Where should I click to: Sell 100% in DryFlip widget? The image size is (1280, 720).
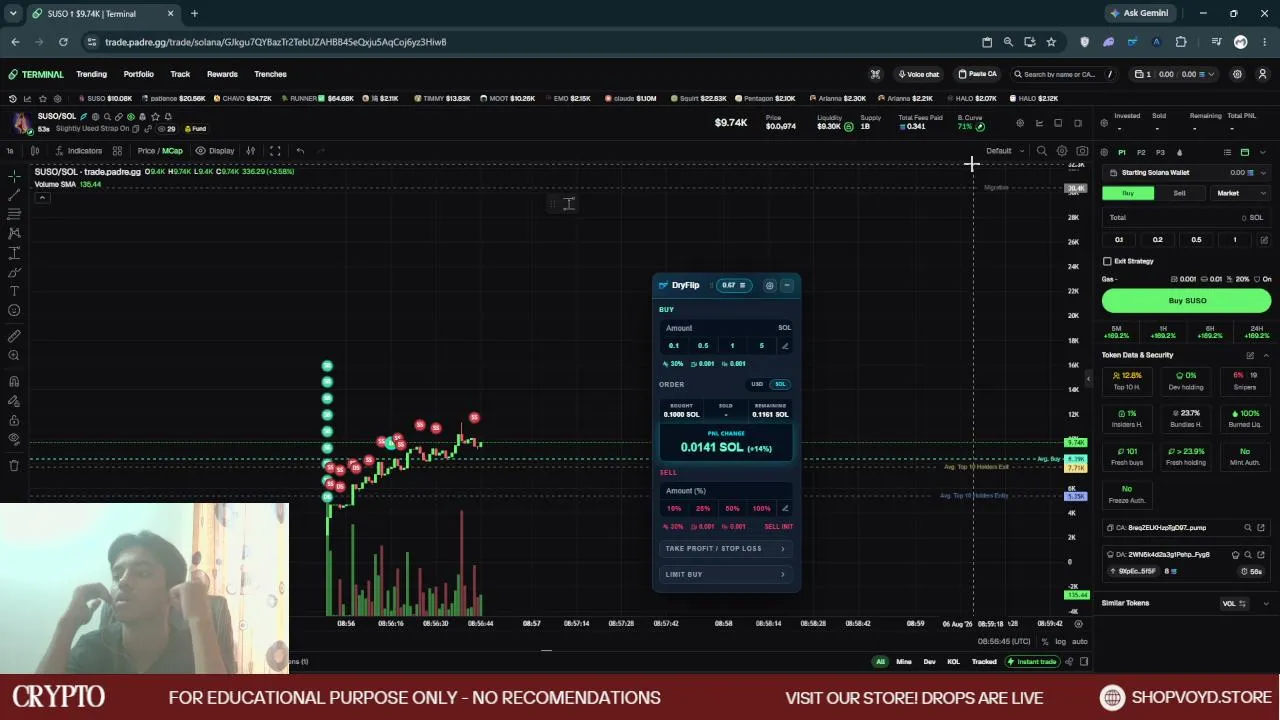[x=761, y=509]
